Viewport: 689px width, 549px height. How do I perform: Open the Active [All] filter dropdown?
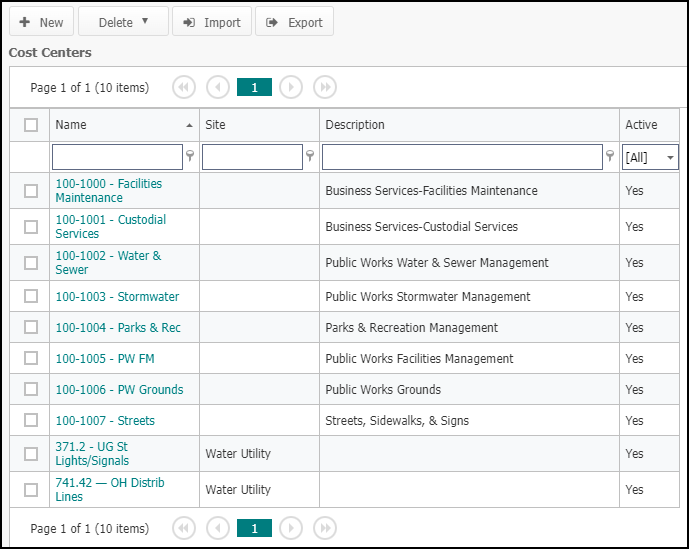(x=650, y=157)
